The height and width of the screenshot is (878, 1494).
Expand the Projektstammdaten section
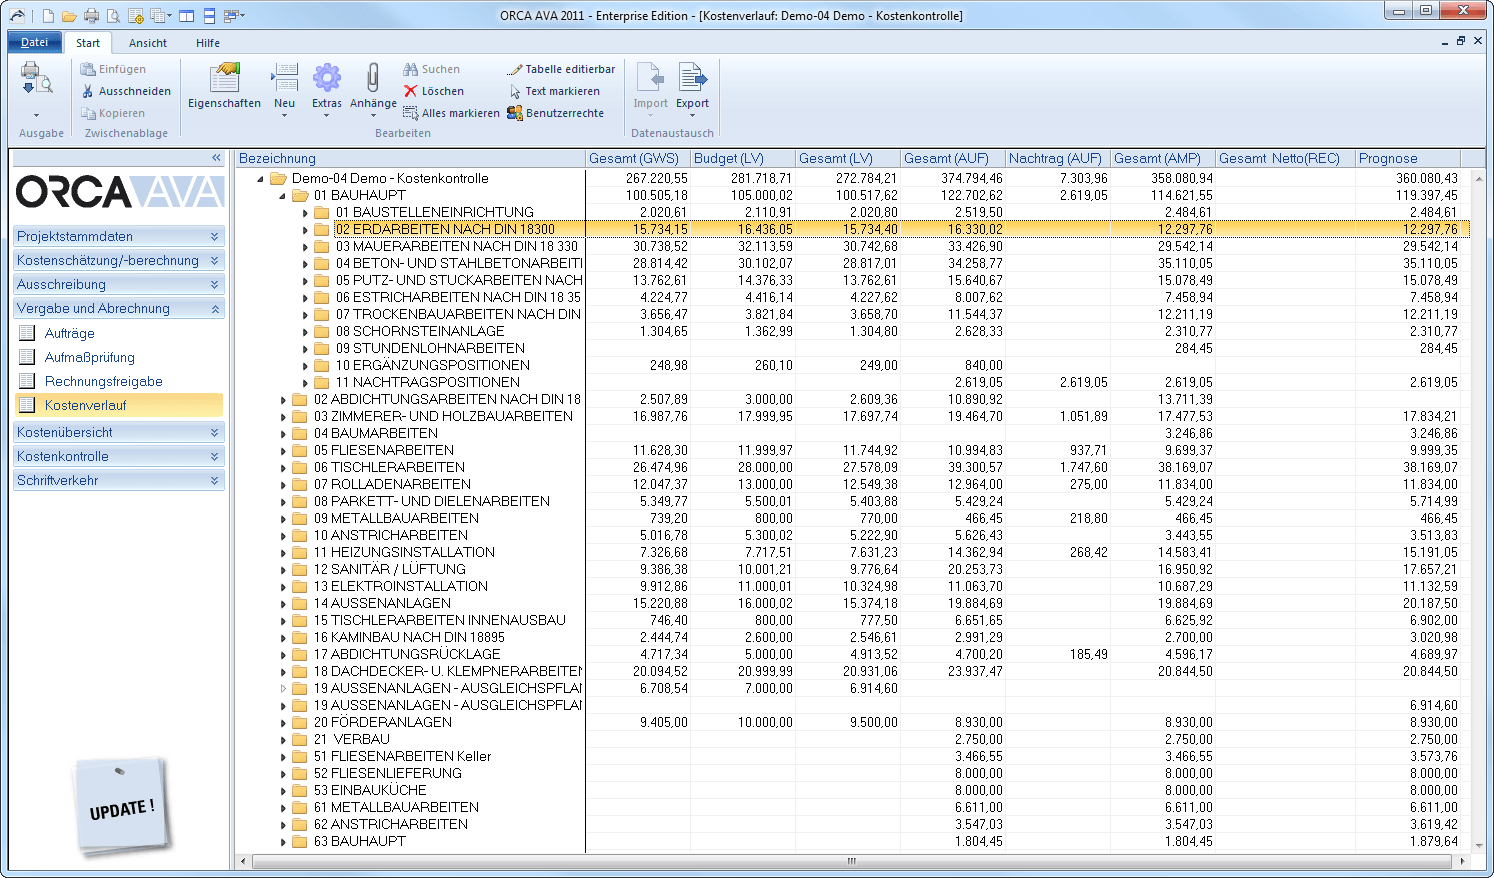[x=118, y=236]
